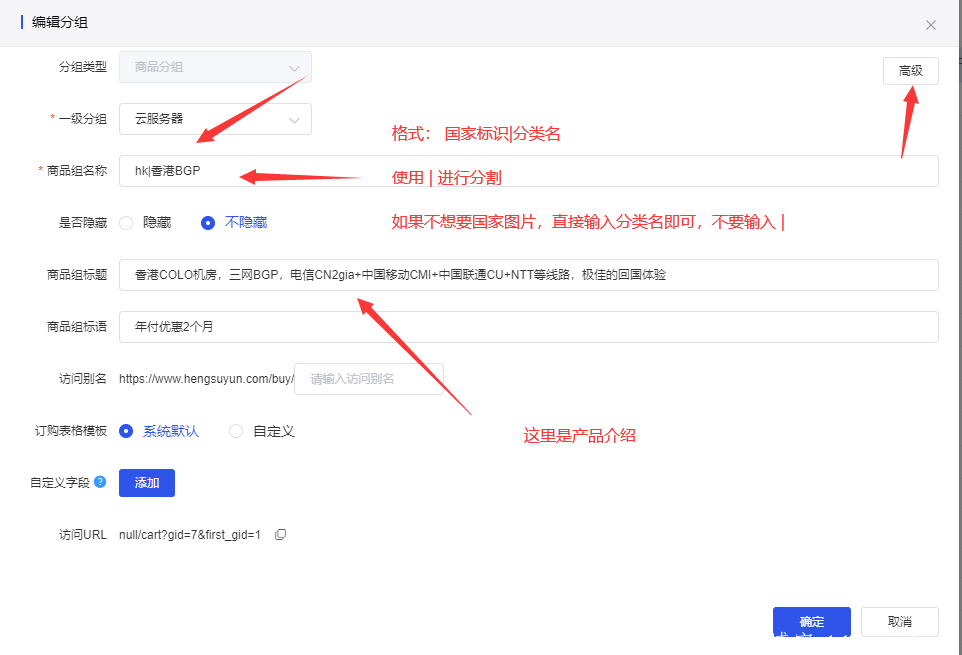
Task: Click the 分组类型 dropdown showing 商品分组
Action: pyautogui.click(x=215, y=67)
